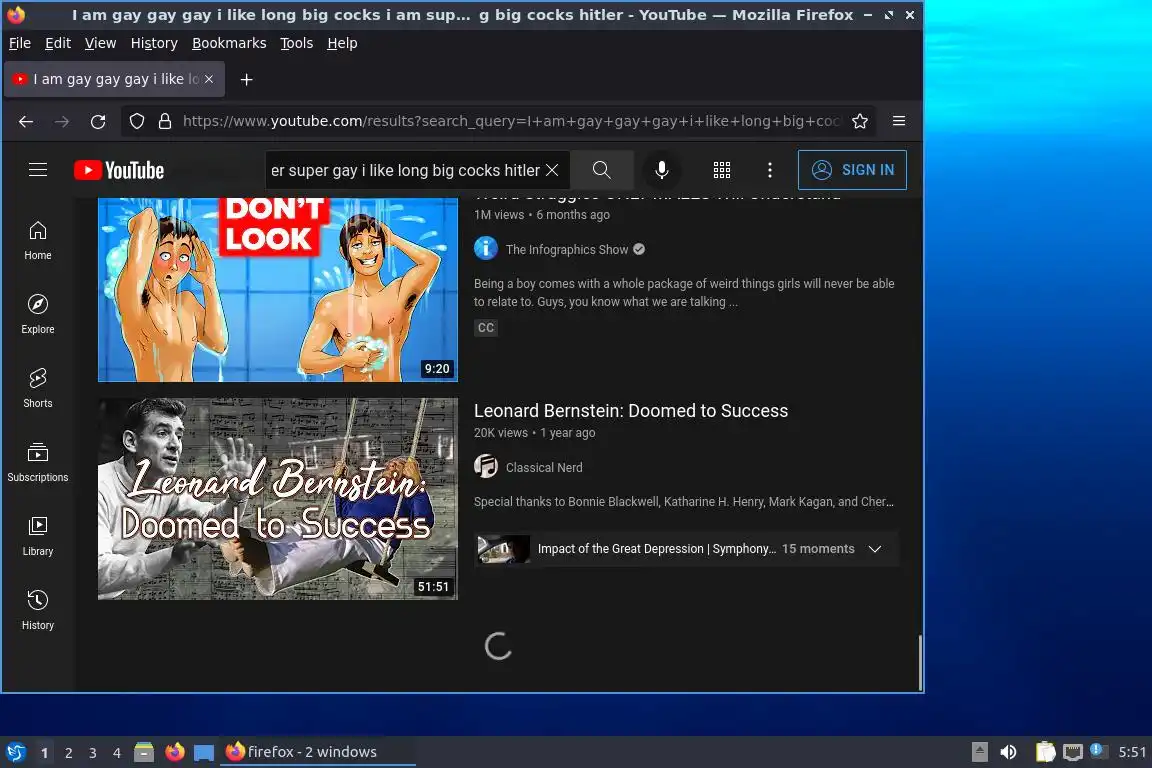The width and height of the screenshot is (1152, 768).
Task: Click the Firefox address bar URL
Action: [x=511, y=121]
